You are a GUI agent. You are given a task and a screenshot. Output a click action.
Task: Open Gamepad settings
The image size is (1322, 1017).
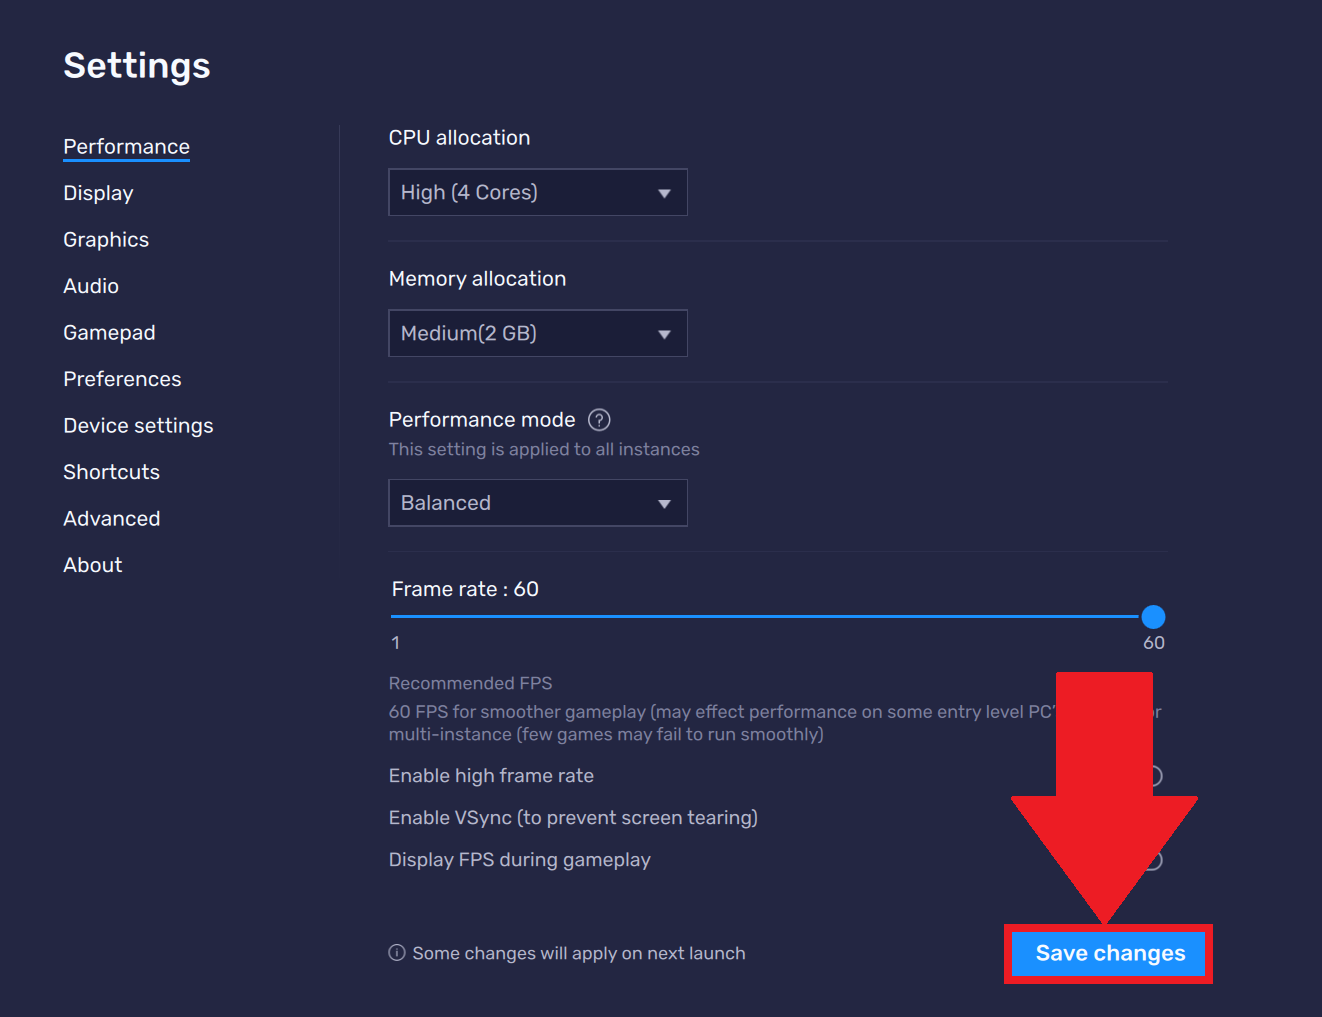point(109,332)
